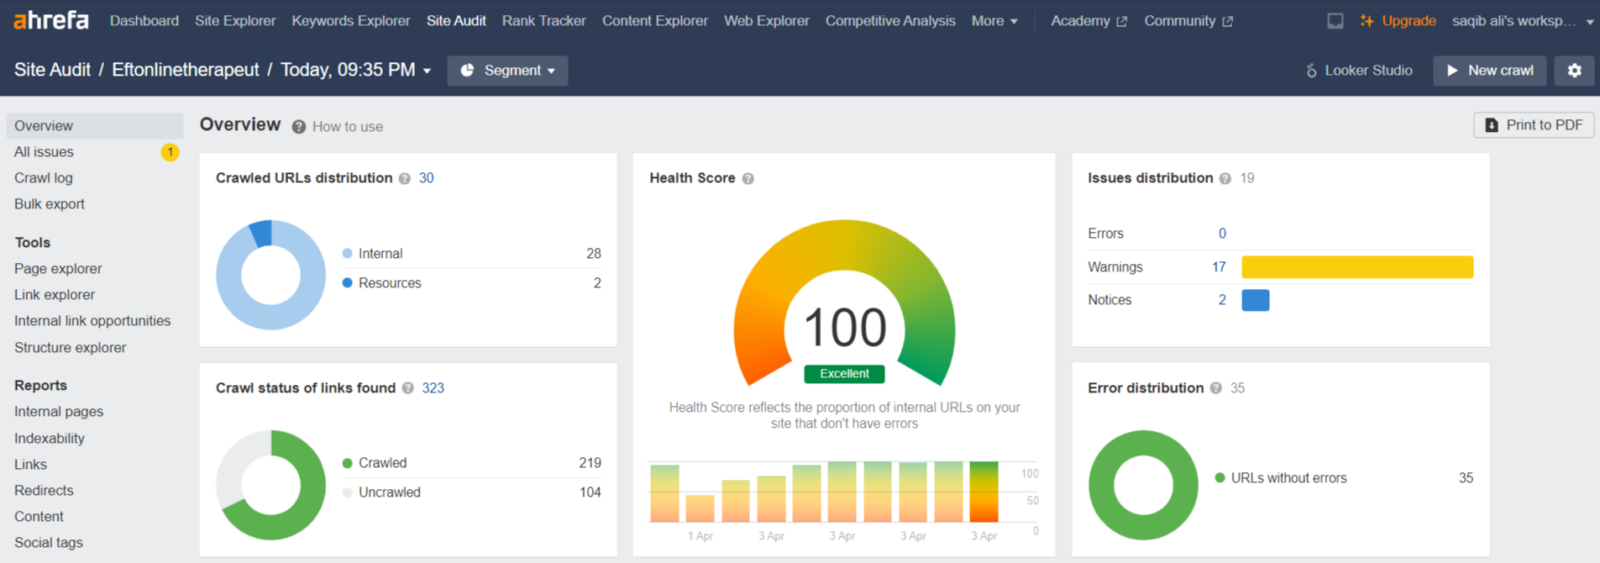Click the last bar in Health Score history

tap(984, 492)
